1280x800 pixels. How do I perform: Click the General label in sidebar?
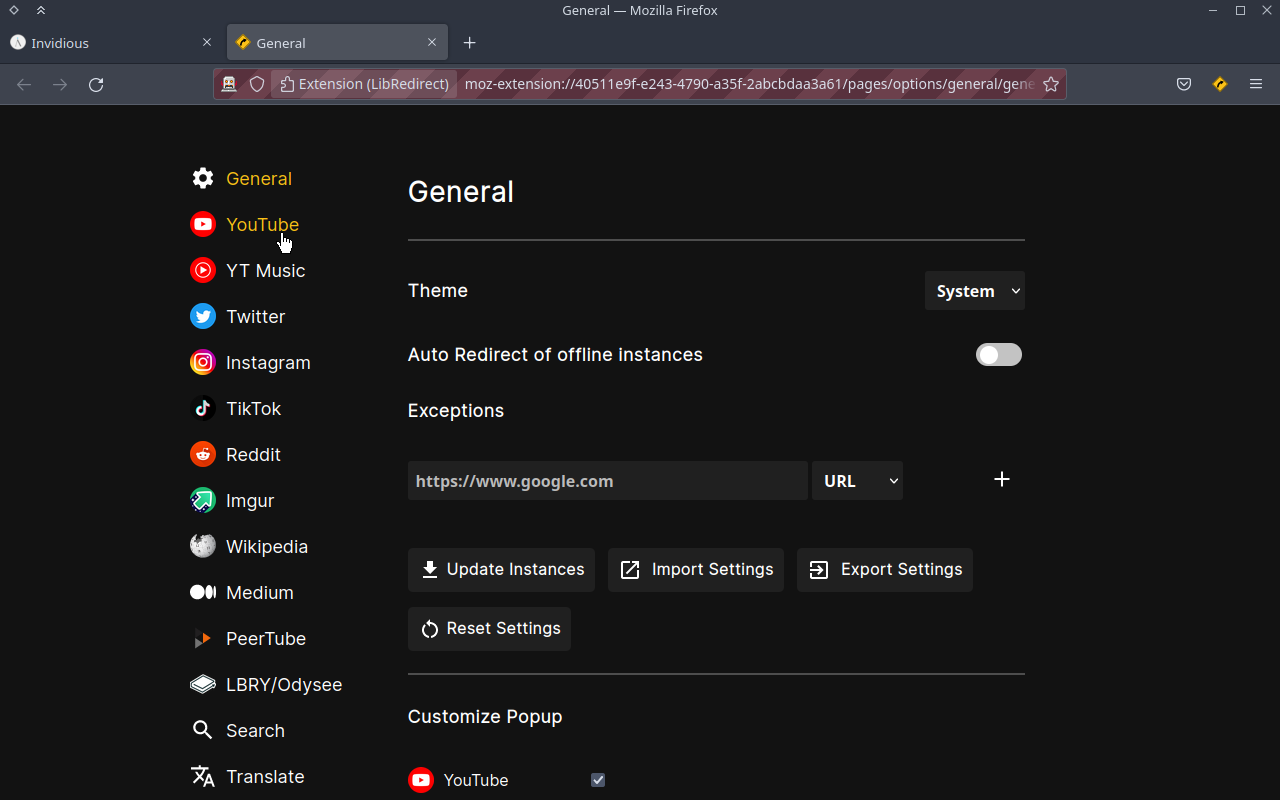coord(259,178)
